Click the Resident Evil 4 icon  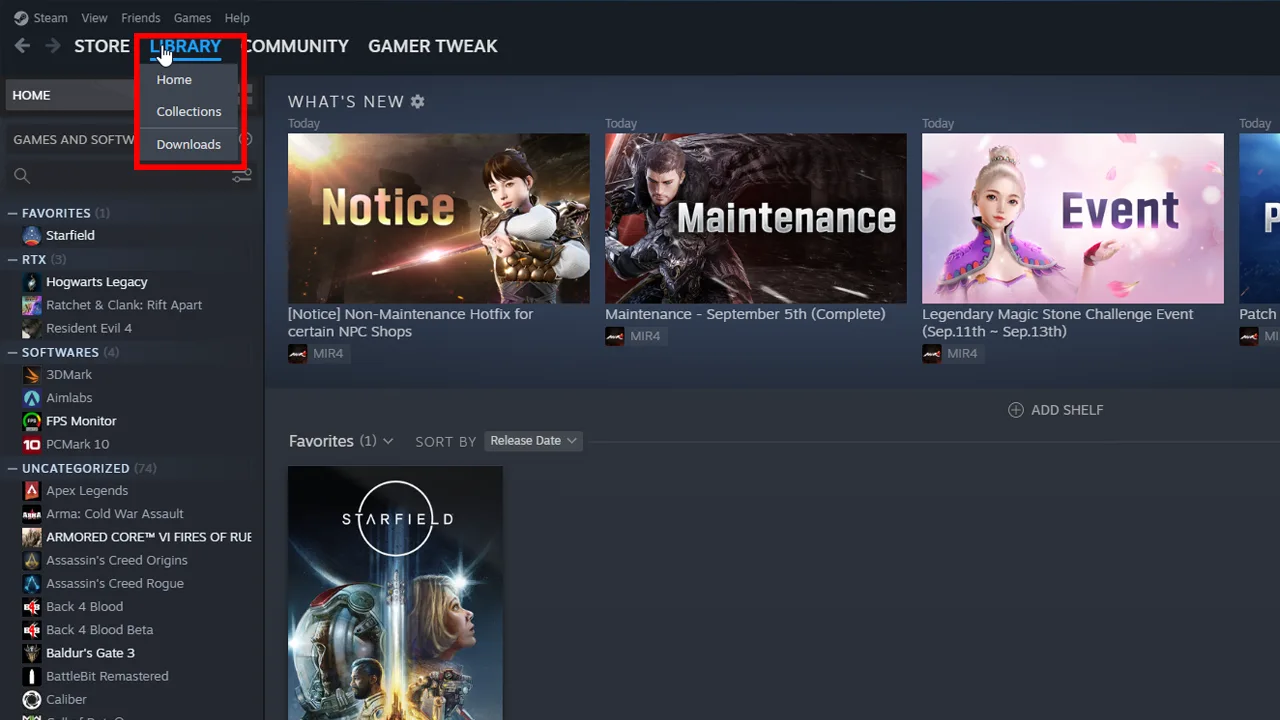click(32, 328)
